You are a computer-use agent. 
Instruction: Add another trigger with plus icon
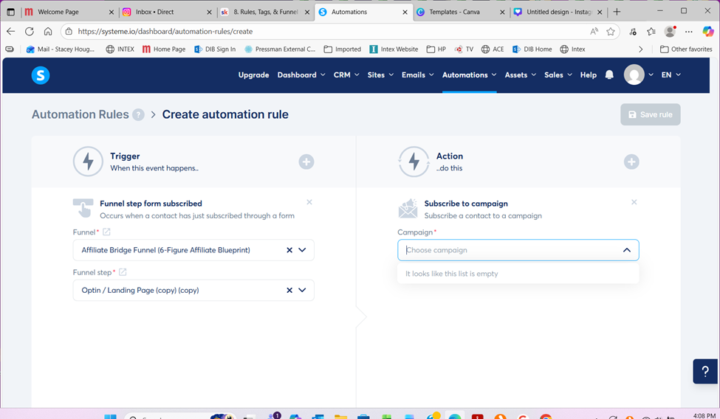tap(306, 161)
